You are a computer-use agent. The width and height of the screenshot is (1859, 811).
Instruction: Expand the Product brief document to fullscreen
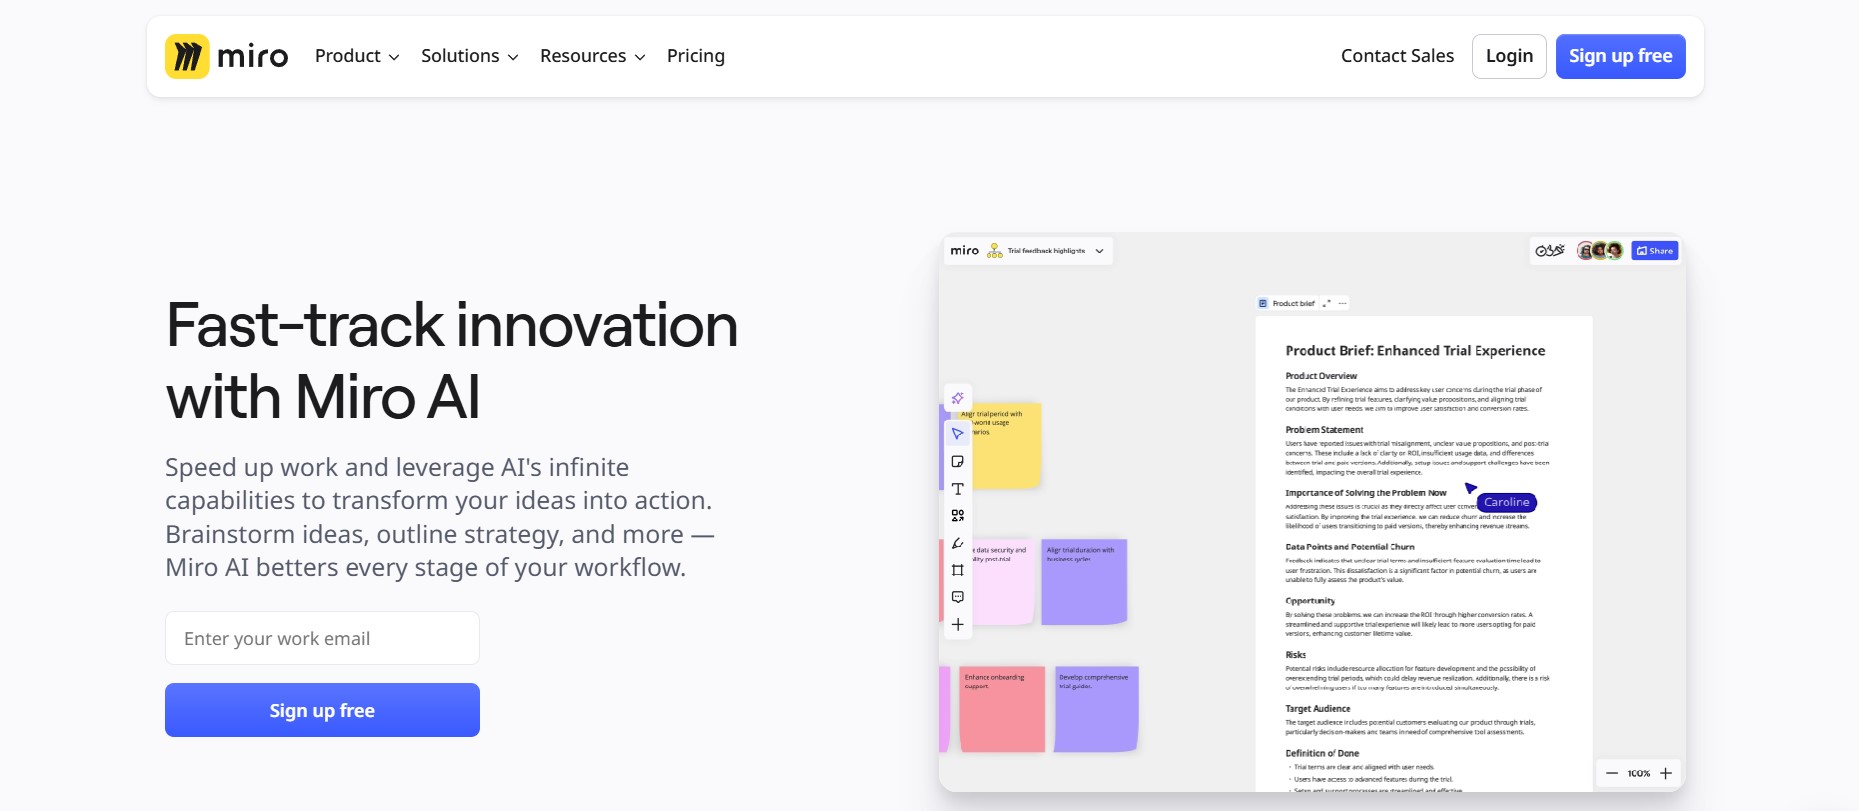coord(1326,303)
